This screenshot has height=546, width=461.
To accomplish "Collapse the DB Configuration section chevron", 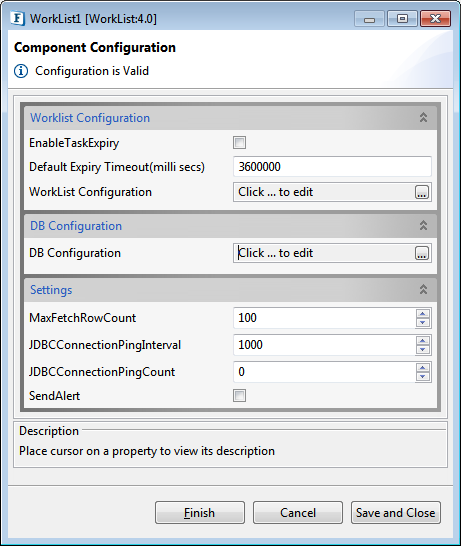I will (x=423, y=226).
